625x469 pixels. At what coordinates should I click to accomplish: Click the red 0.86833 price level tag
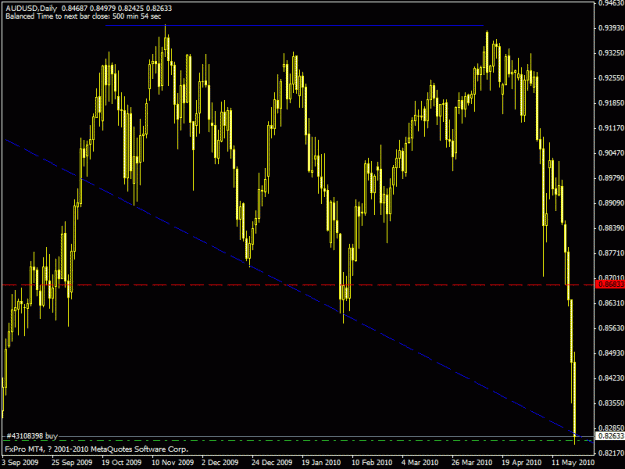click(610, 285)
